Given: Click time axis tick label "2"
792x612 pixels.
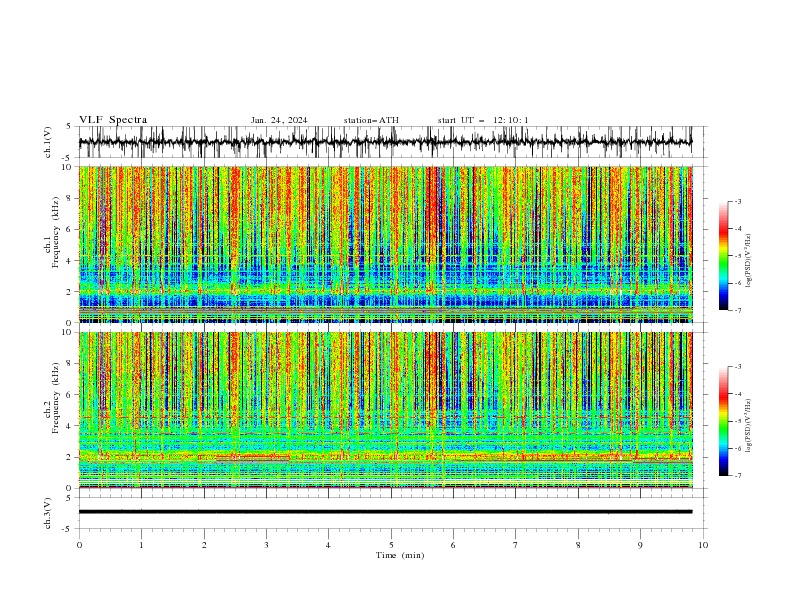Looking at the screenshot, I should click(204, 545).
